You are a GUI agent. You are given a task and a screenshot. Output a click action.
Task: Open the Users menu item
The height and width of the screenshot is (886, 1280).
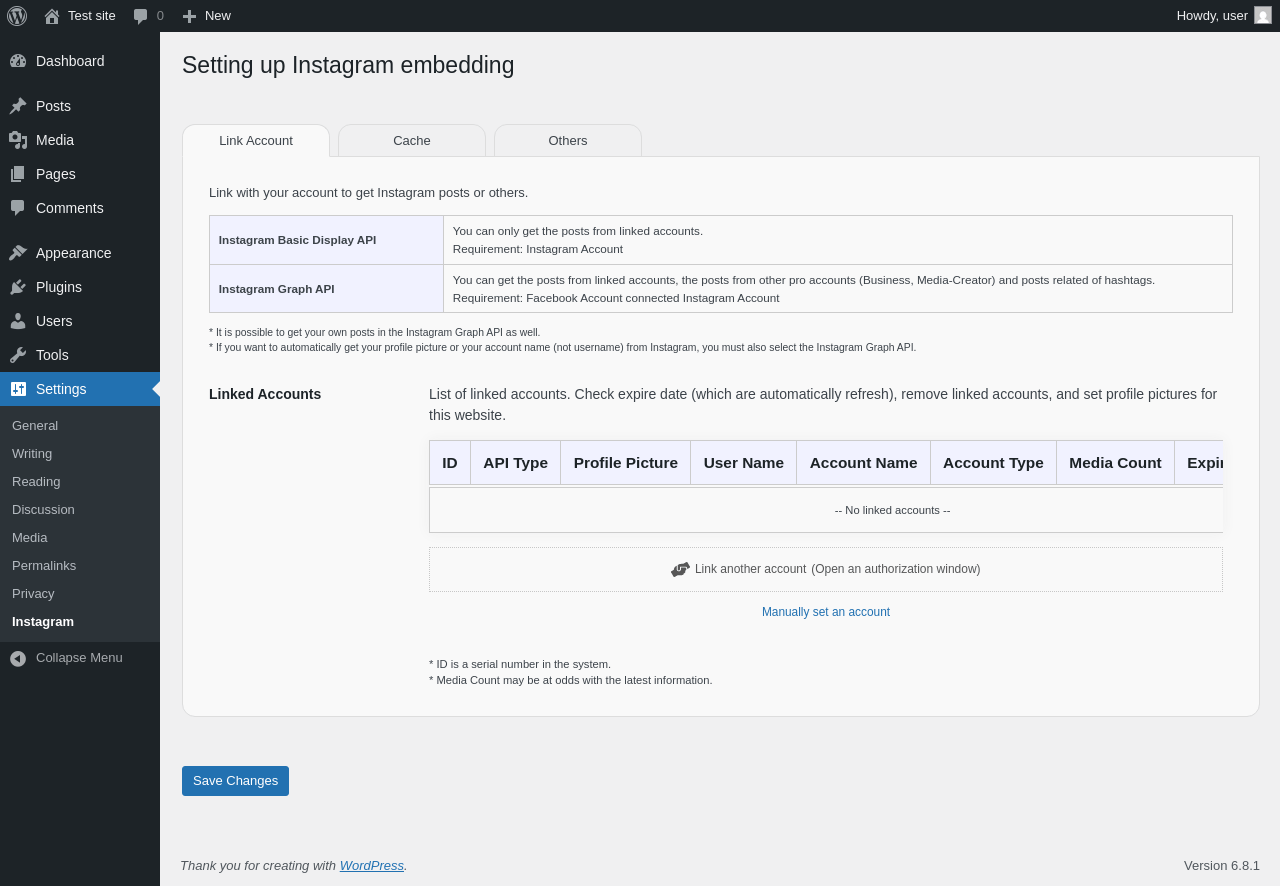[x=54, y=321]
